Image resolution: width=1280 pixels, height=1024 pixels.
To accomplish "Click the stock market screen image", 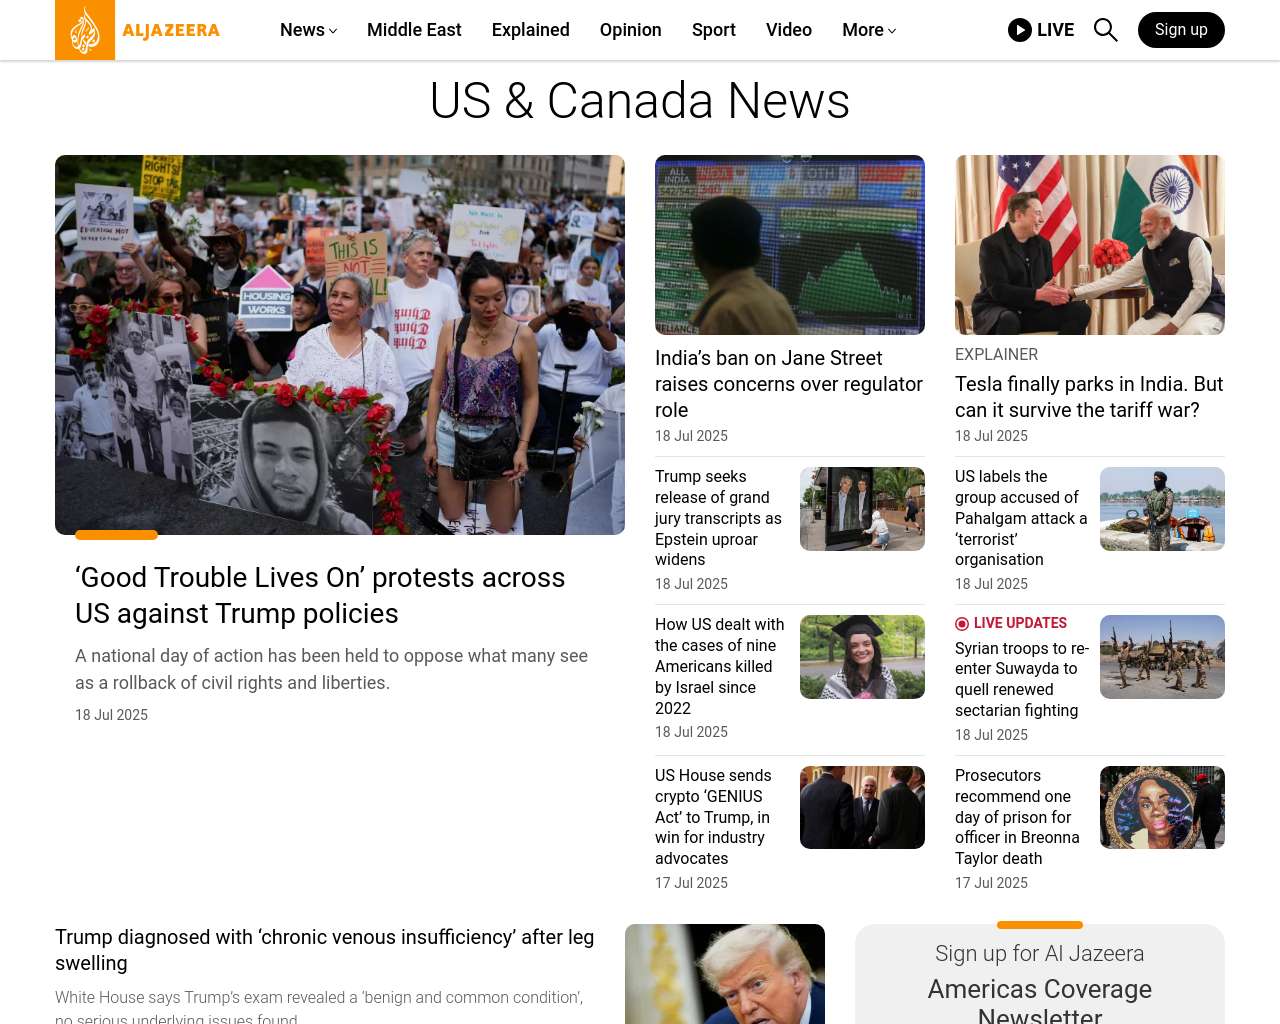I will (790, 245).
